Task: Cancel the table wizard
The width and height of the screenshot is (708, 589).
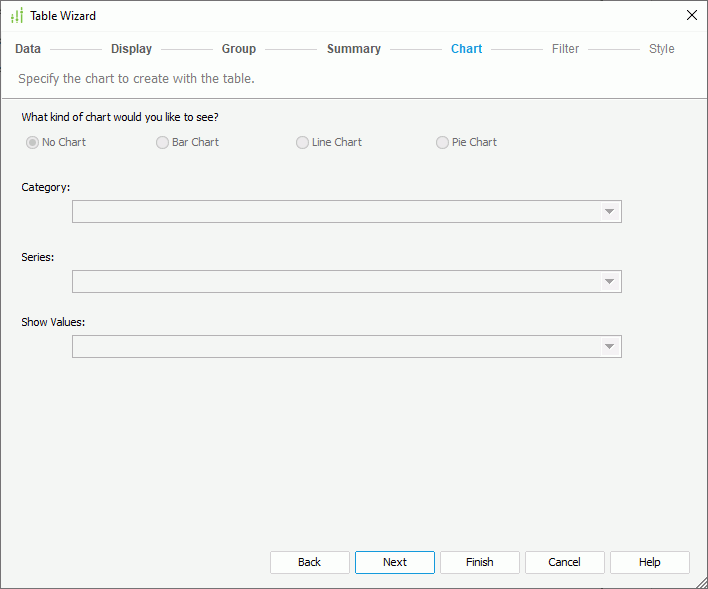Action: coord(564,562)
